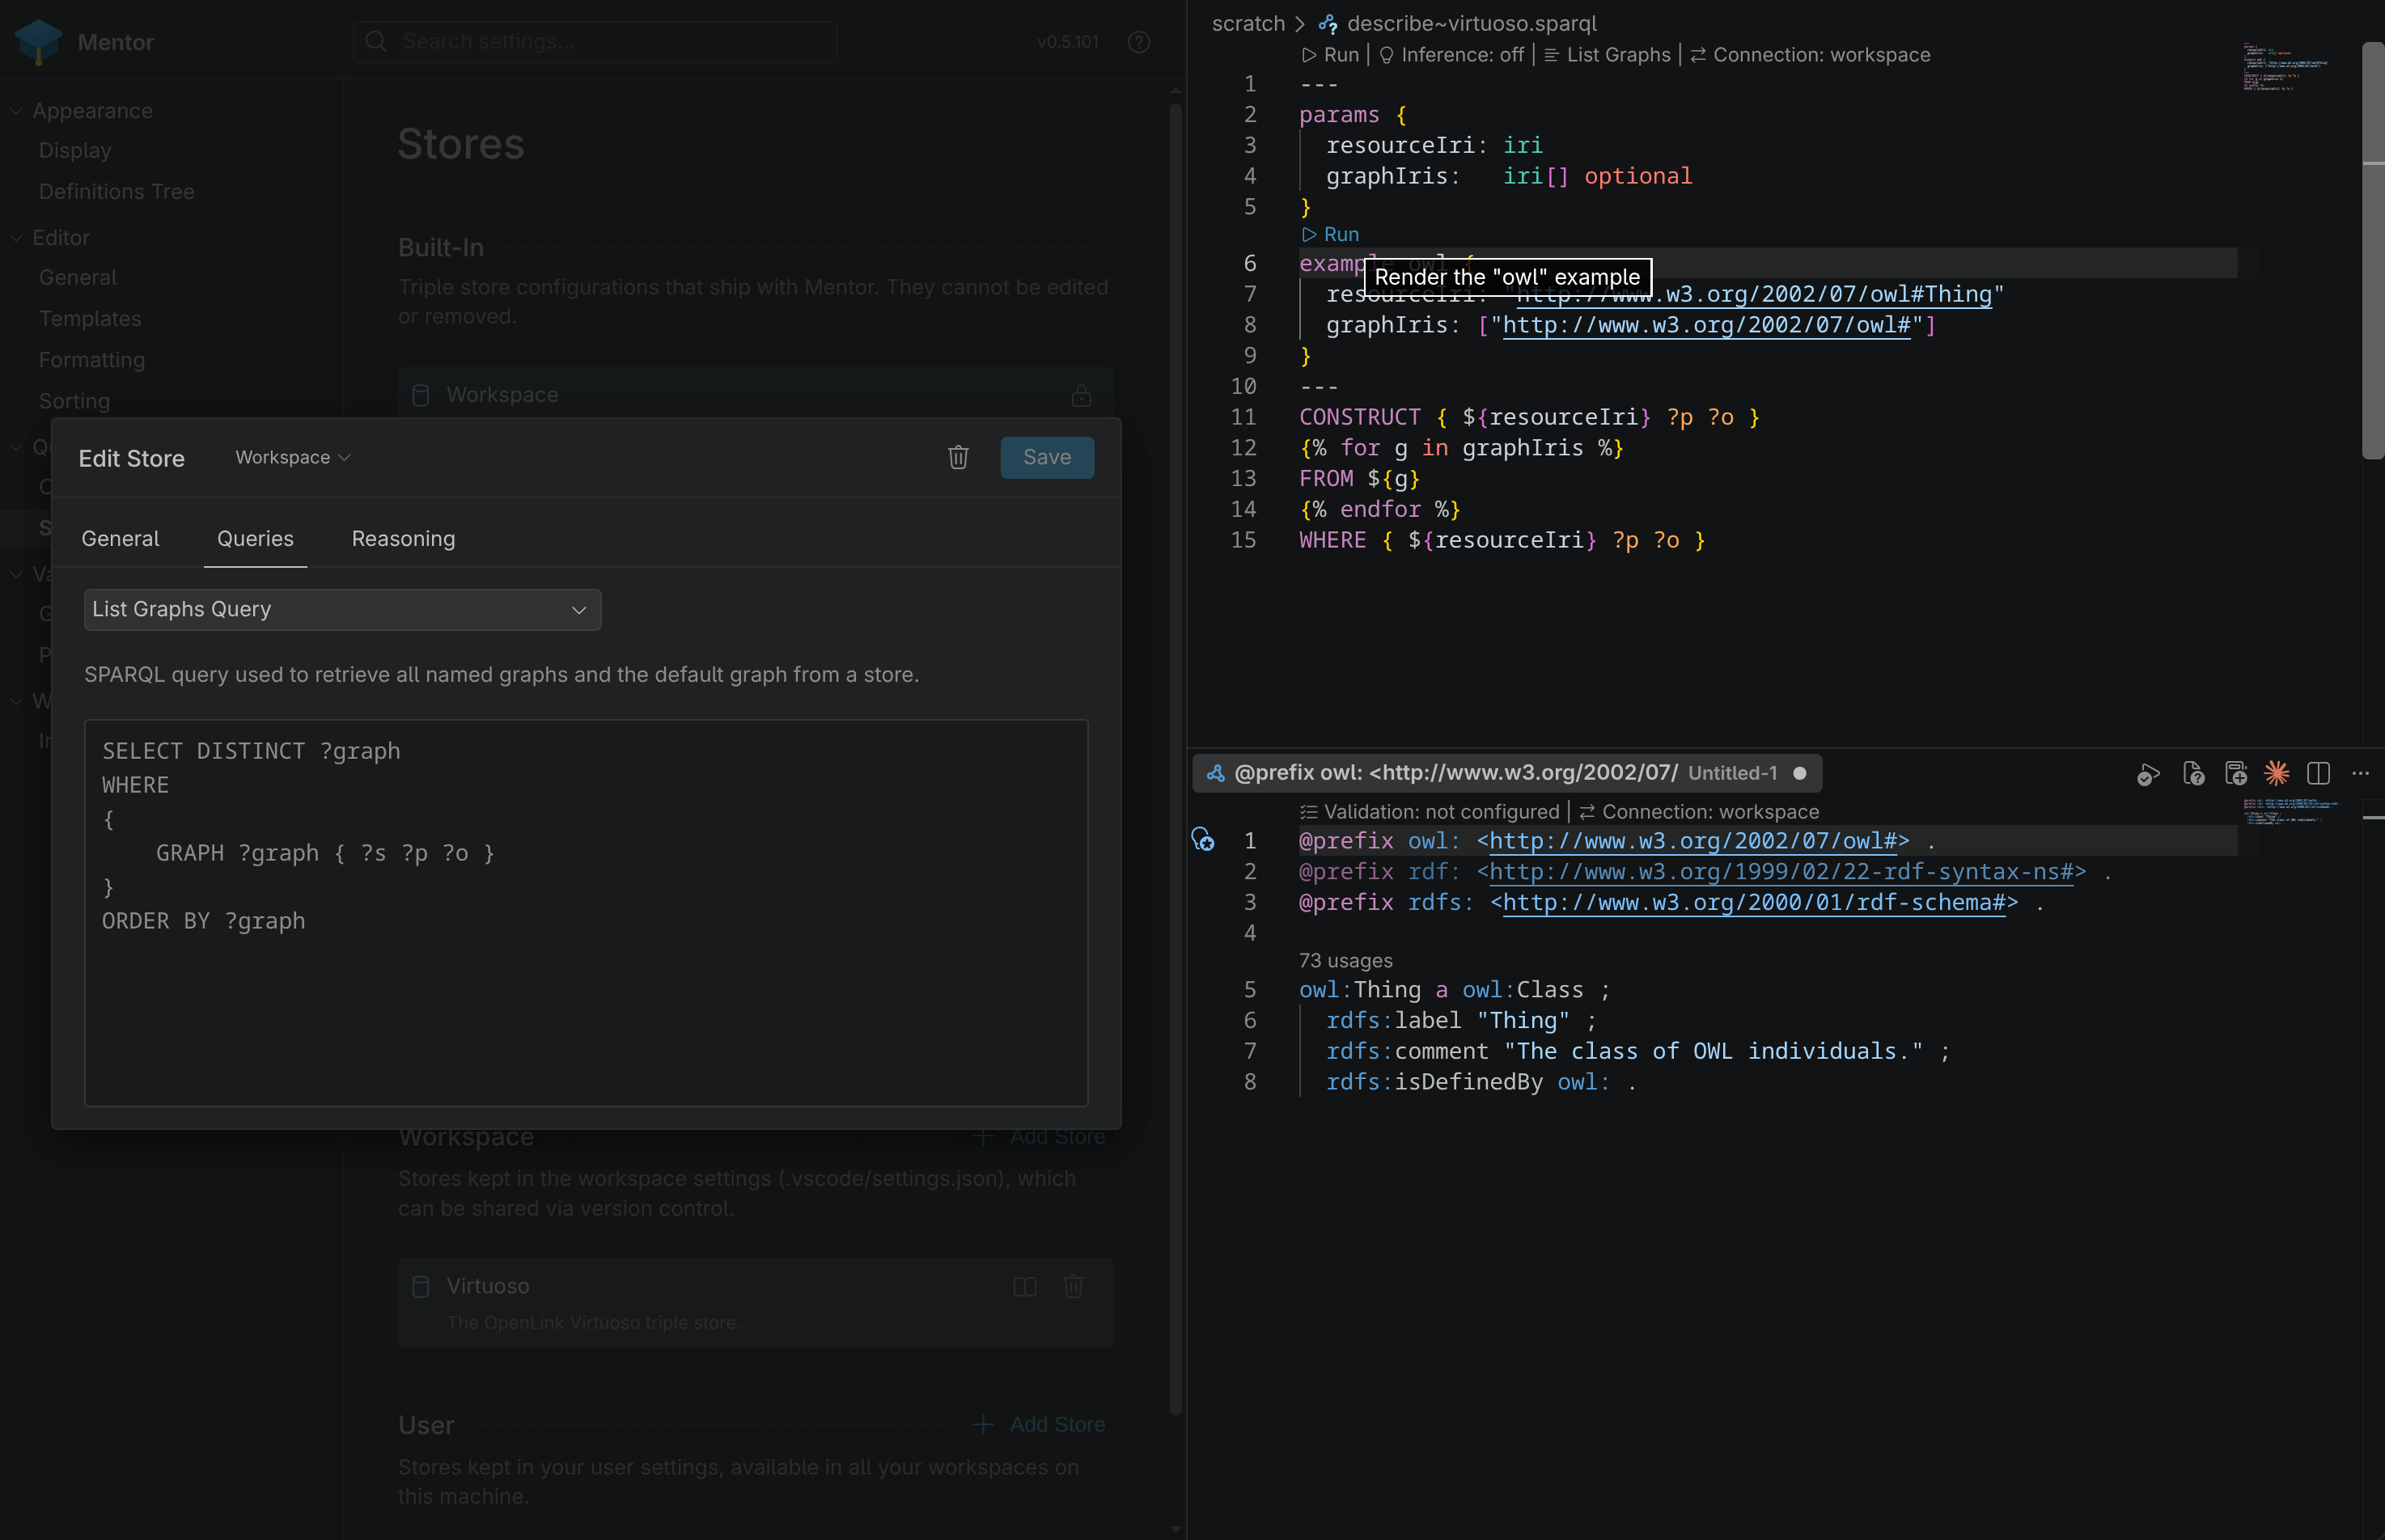Open the owl#Thing IRI link on line 7
Image resolution: width=2385 pixels, height=1540 pixels.
[x=1754, y=294]
